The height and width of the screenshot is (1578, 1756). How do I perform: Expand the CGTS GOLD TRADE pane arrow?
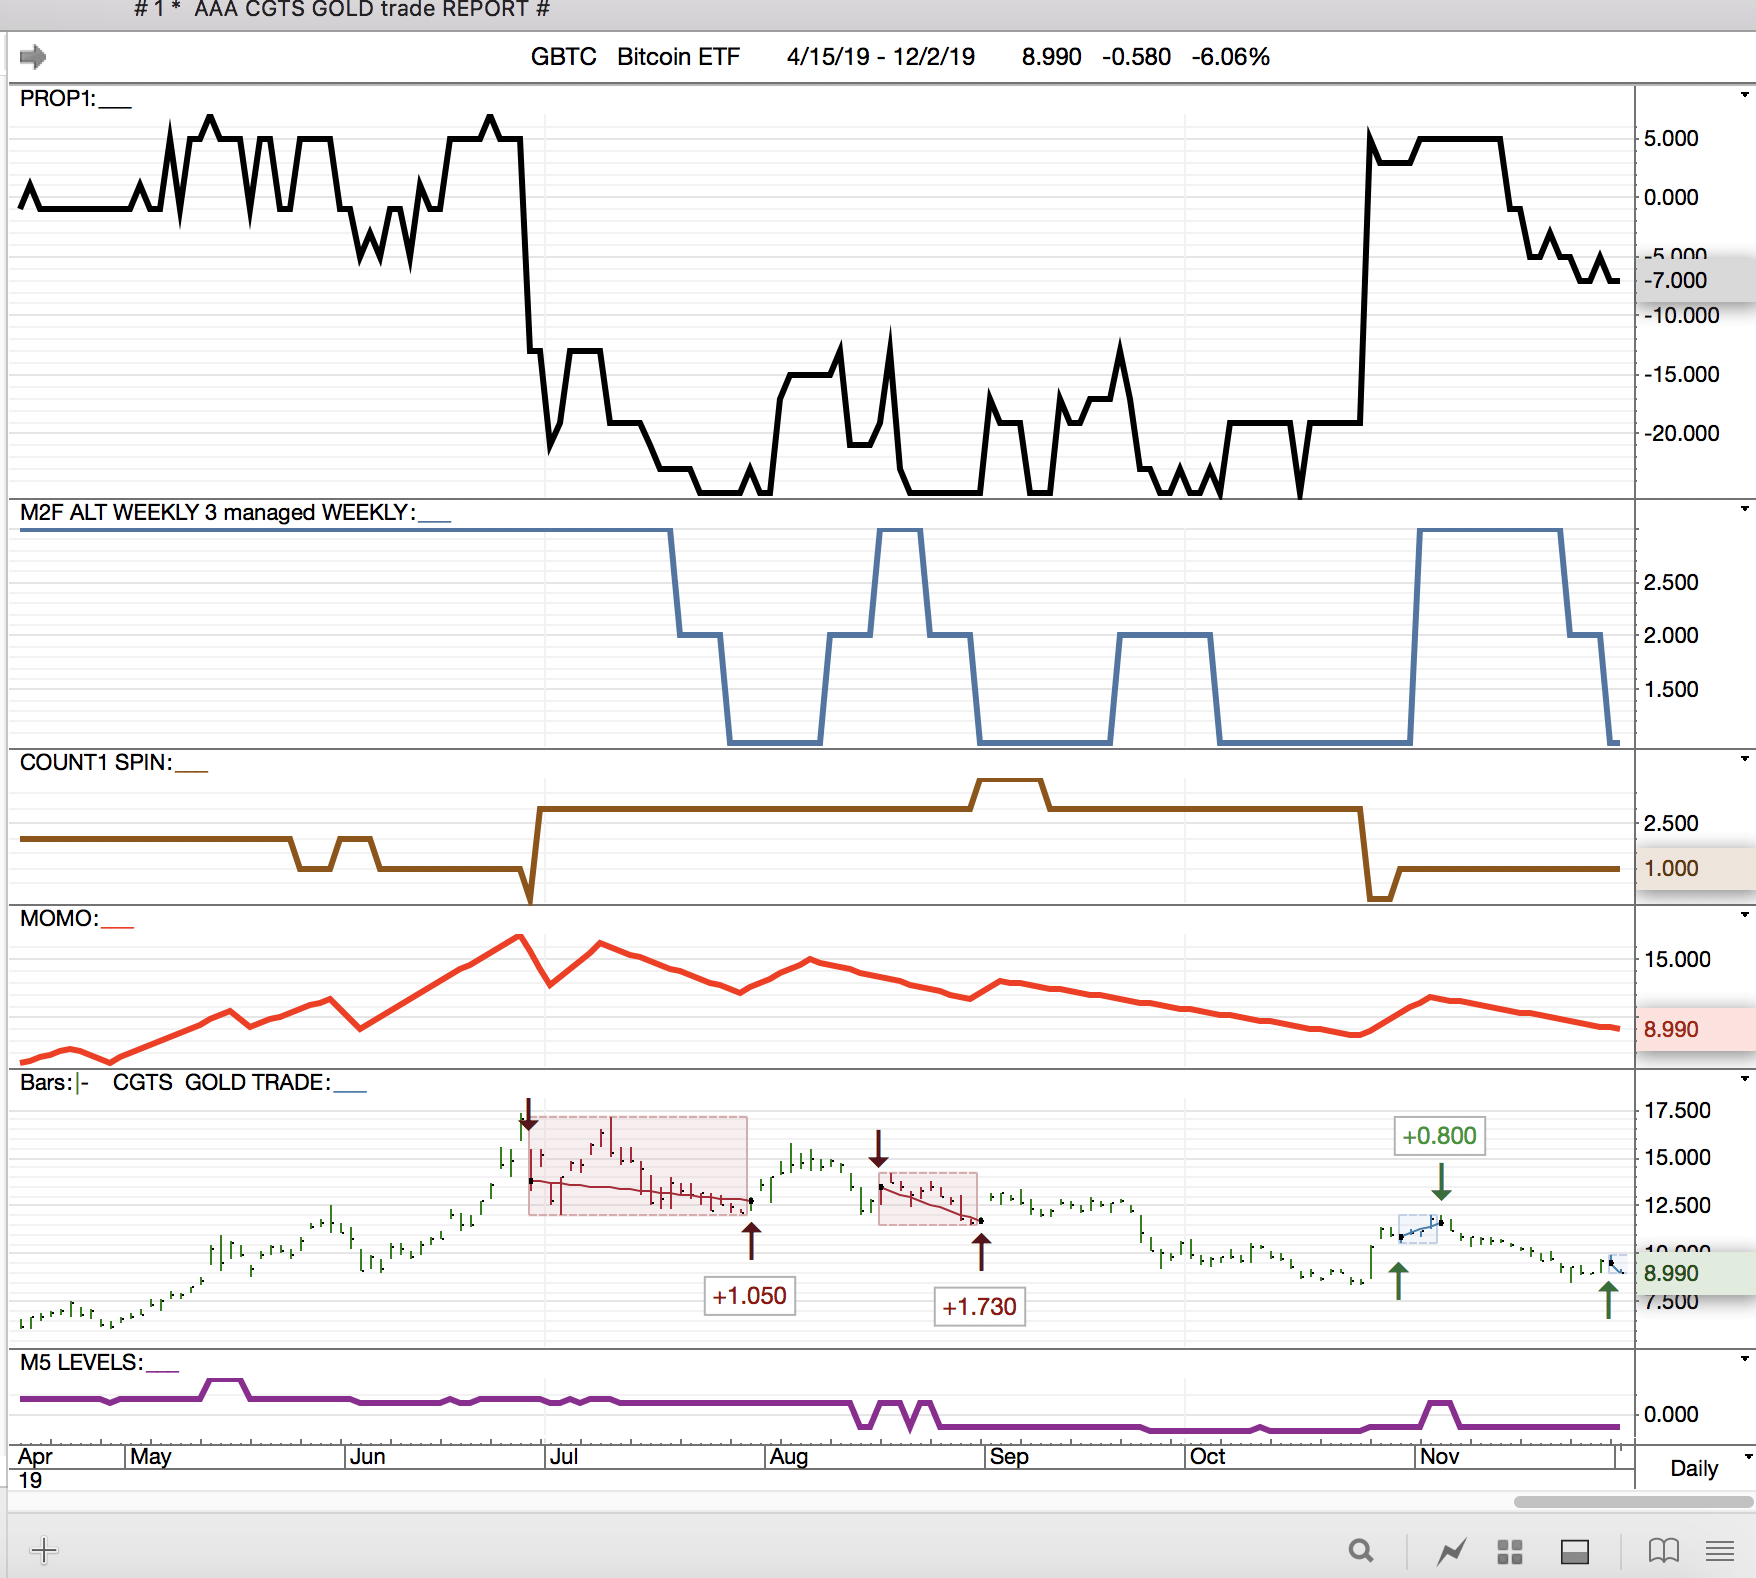click(1745, 1079)
